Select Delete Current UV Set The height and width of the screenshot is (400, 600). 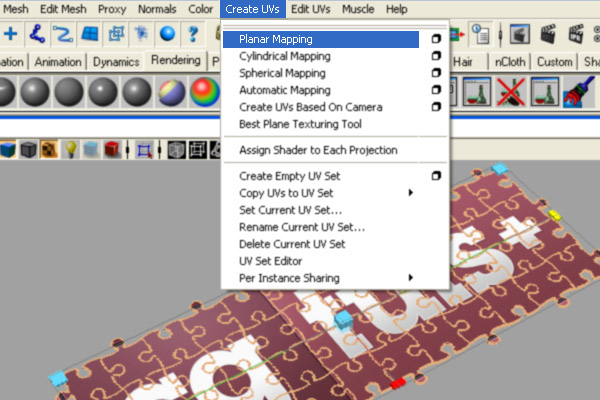[x=292, y=244]
